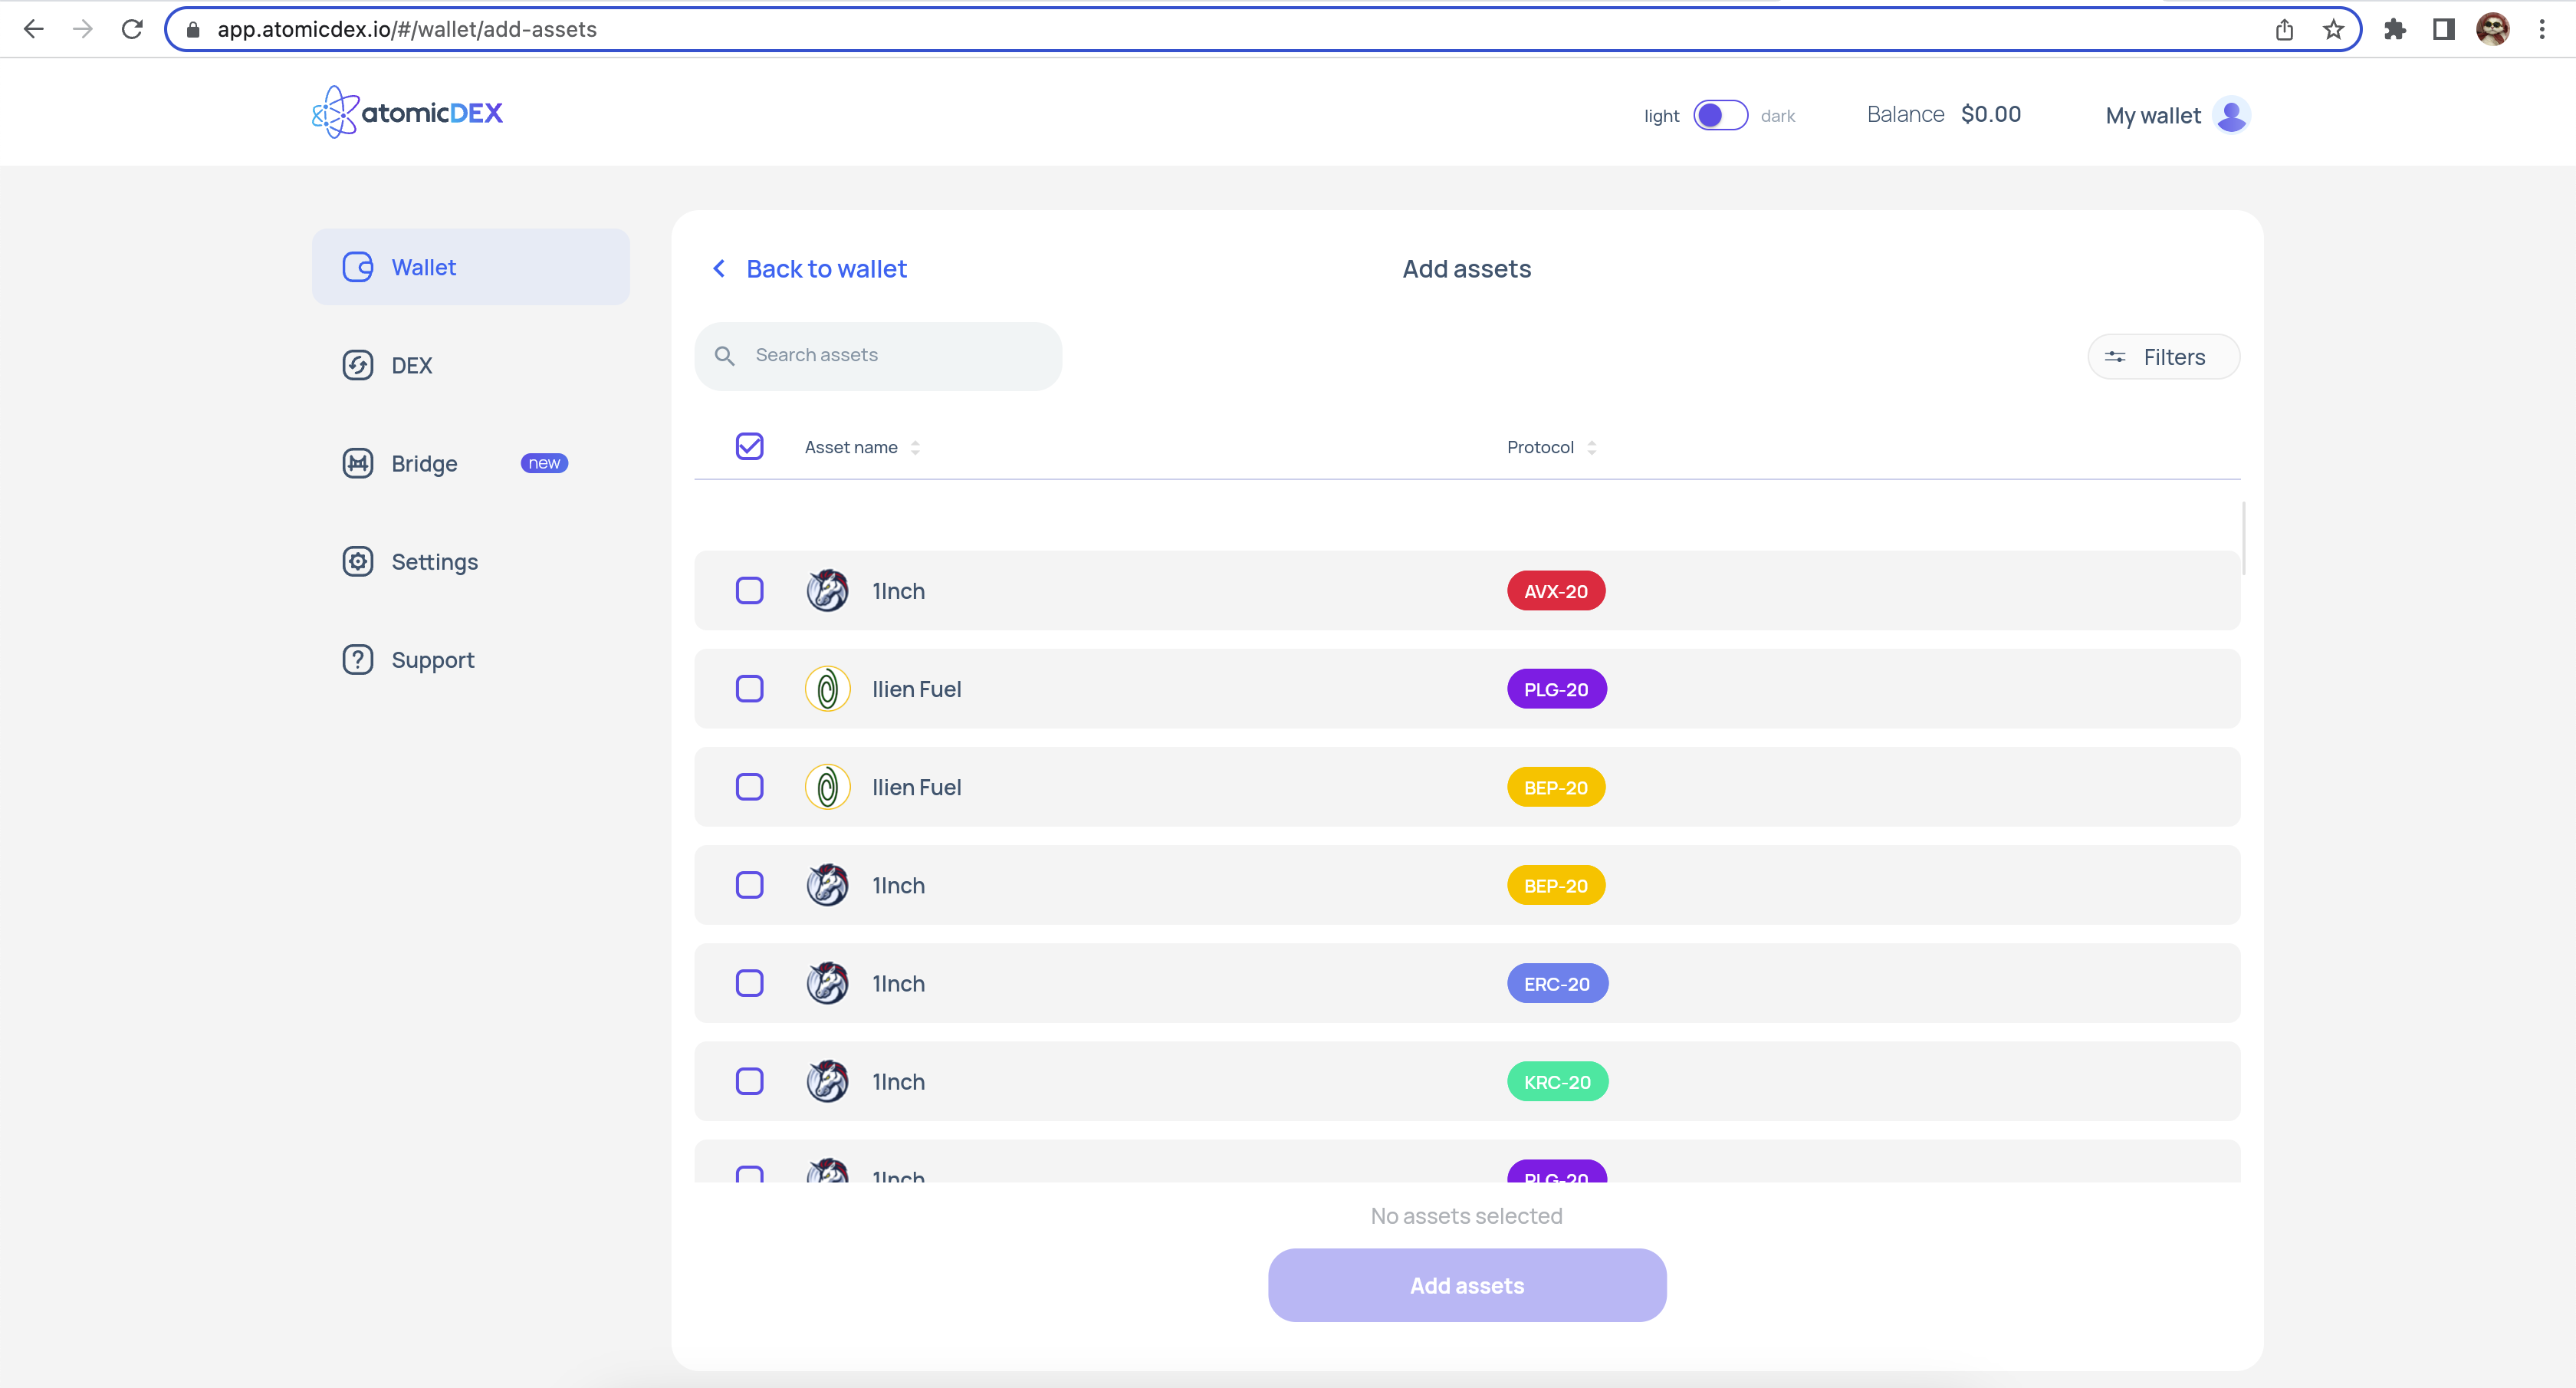Viewport: 2576px width, 1388px height.
Task: Click the Back to wallet chevron arrow
Action: tap(719, 268)
